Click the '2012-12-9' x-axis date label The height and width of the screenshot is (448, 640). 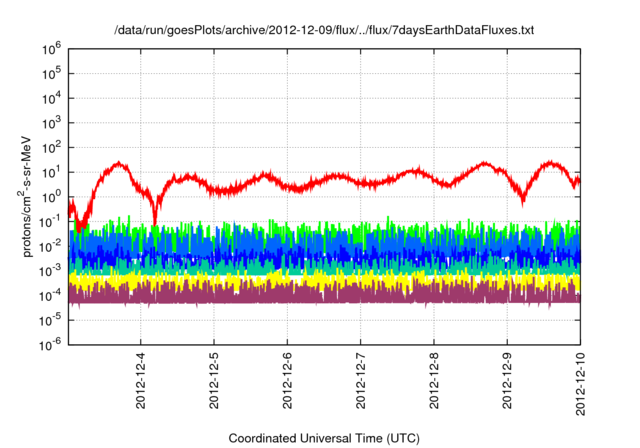click(507, 381)
